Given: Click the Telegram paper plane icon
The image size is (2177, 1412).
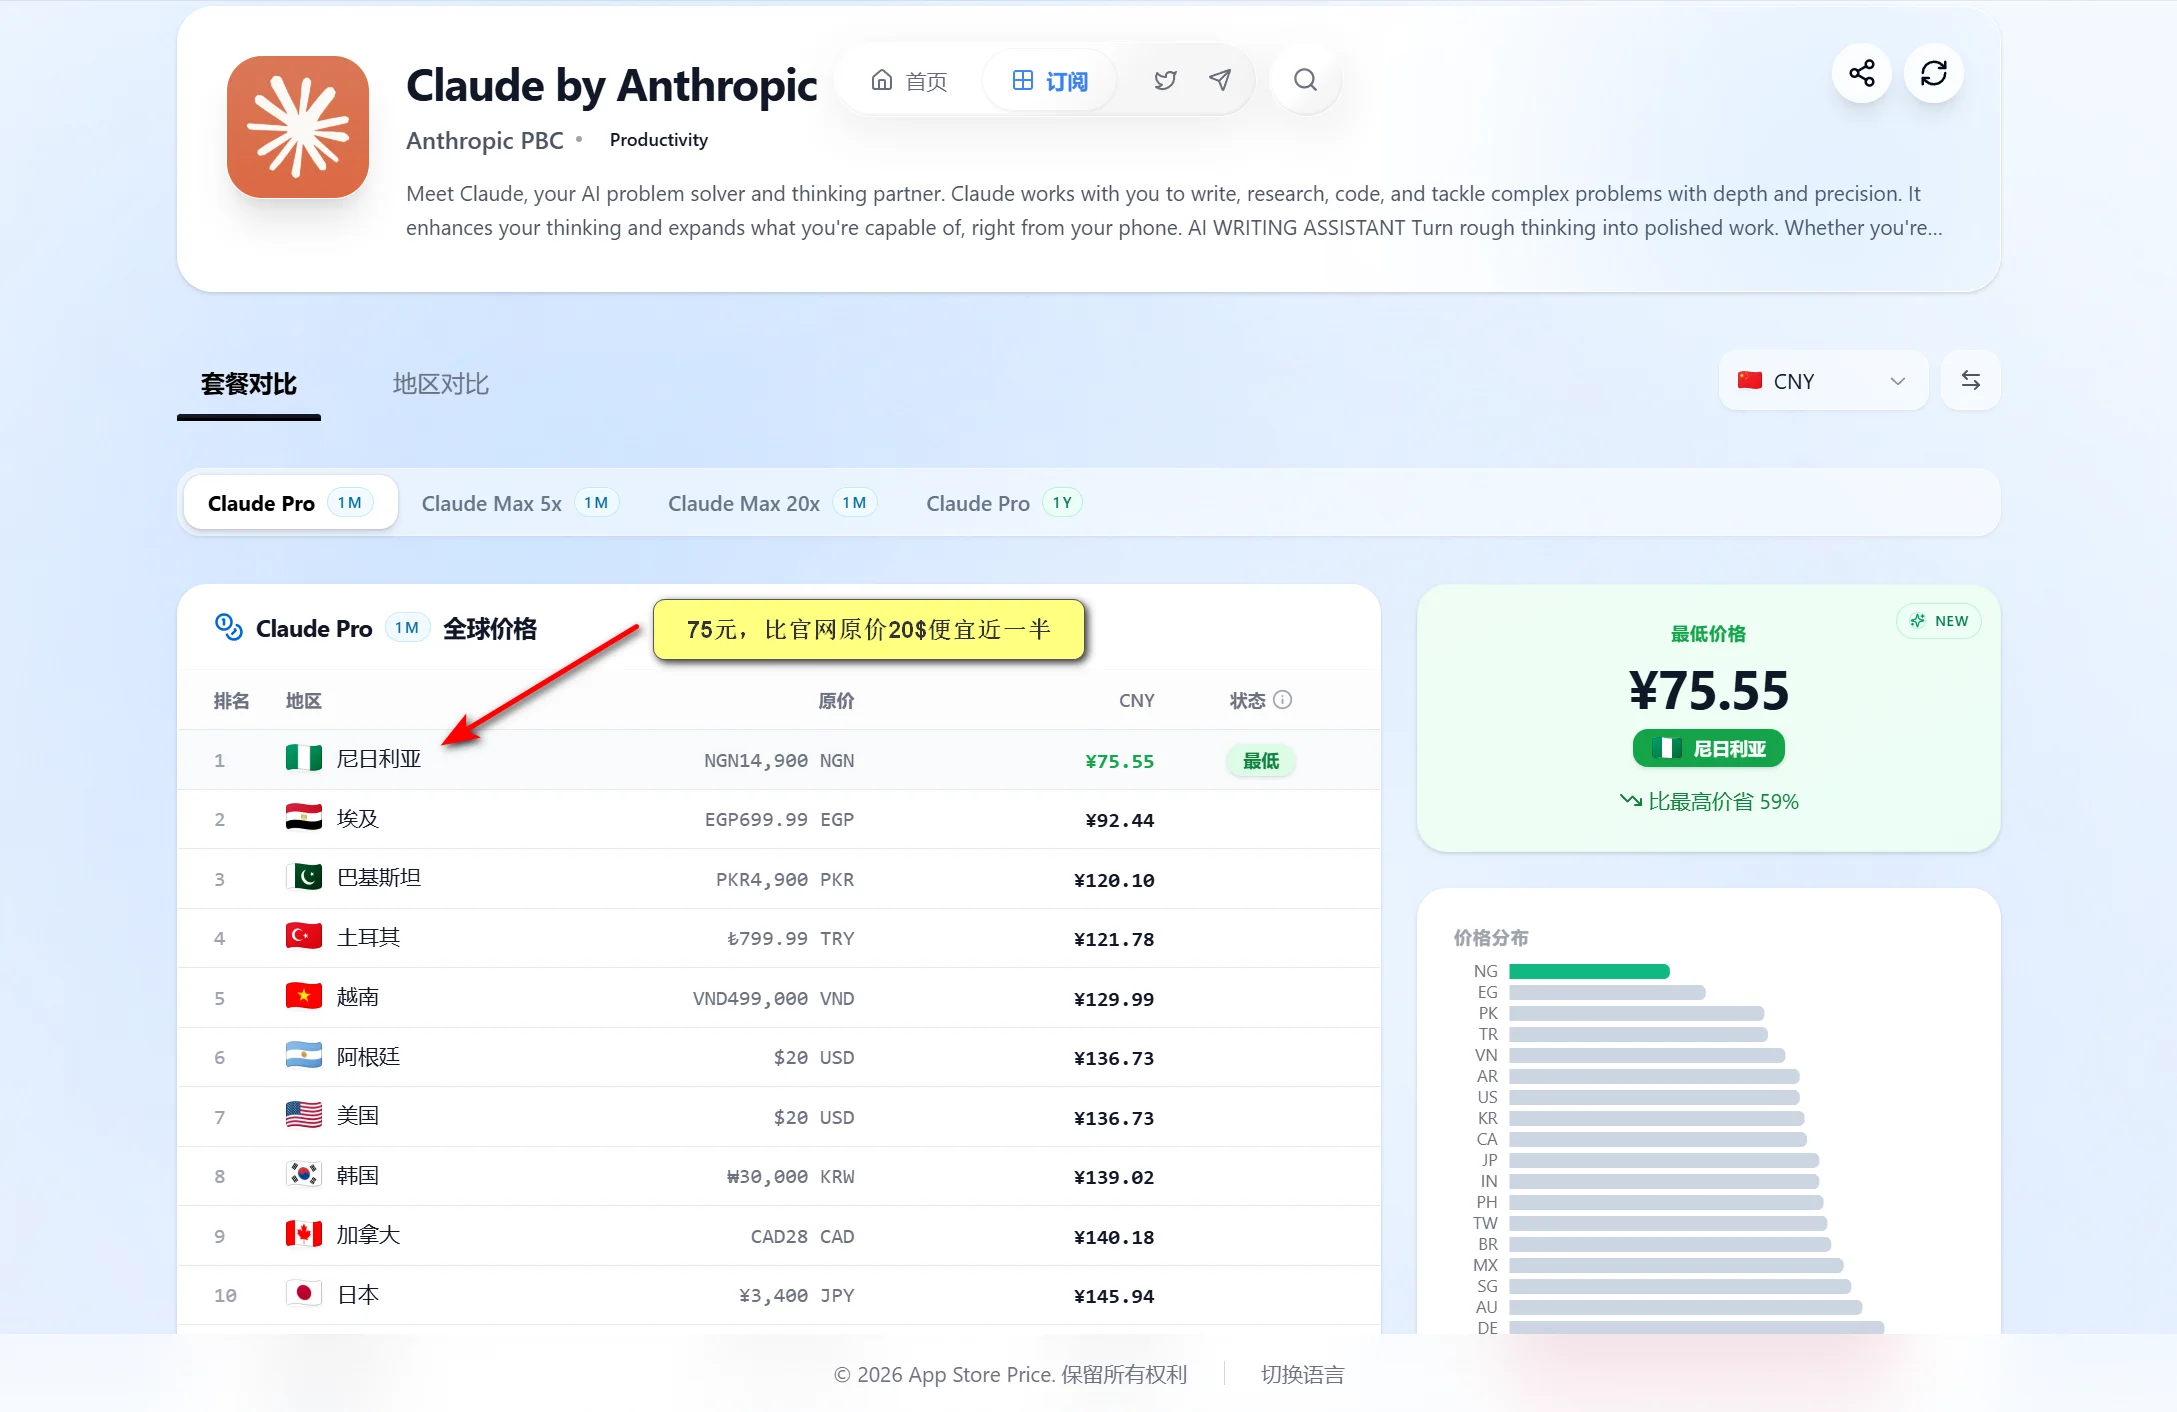Looking at the screenshot, I should [x=1220, y=80].
